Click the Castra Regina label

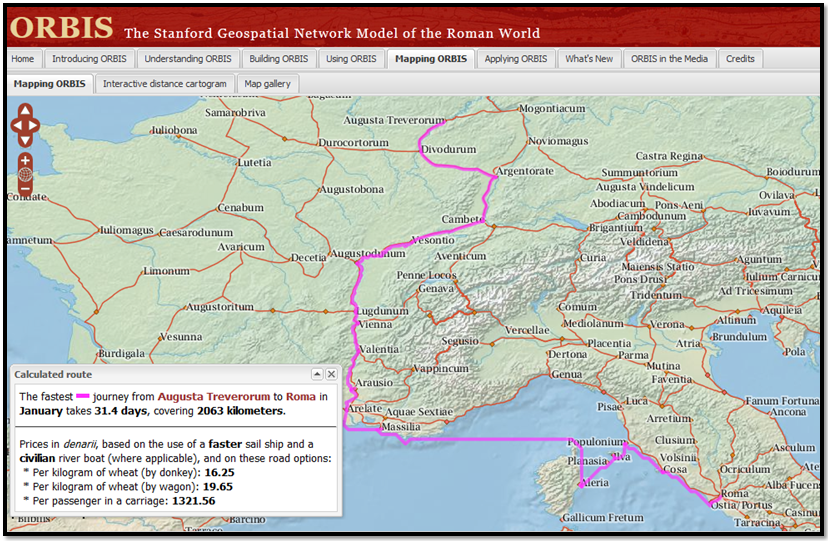pyautogui.click(x=669, y=156)
